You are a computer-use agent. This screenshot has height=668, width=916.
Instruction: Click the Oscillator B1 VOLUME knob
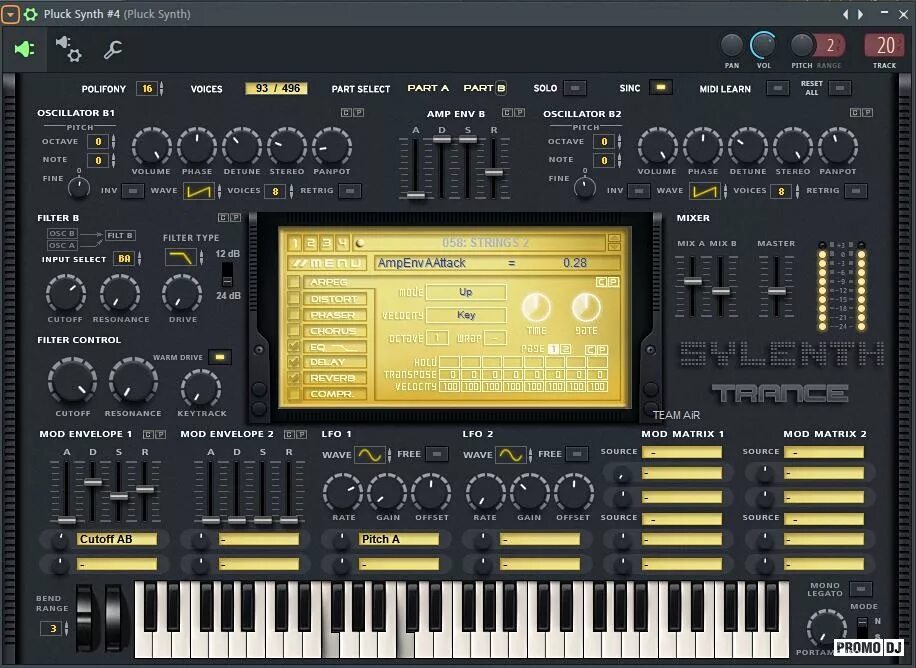coord(151,146)
